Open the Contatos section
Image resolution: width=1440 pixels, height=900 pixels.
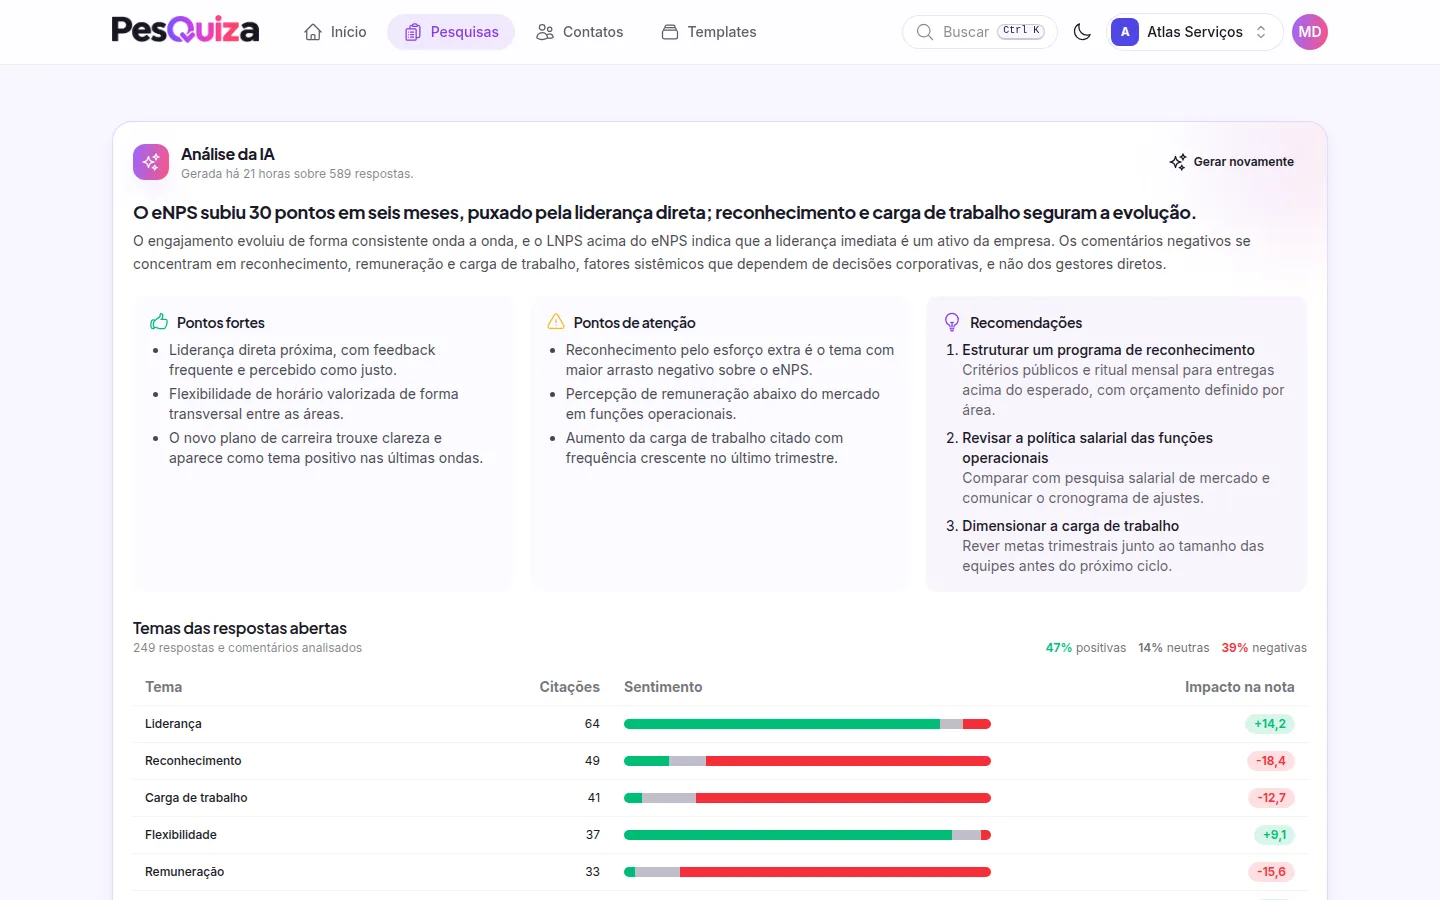point(579,32)
